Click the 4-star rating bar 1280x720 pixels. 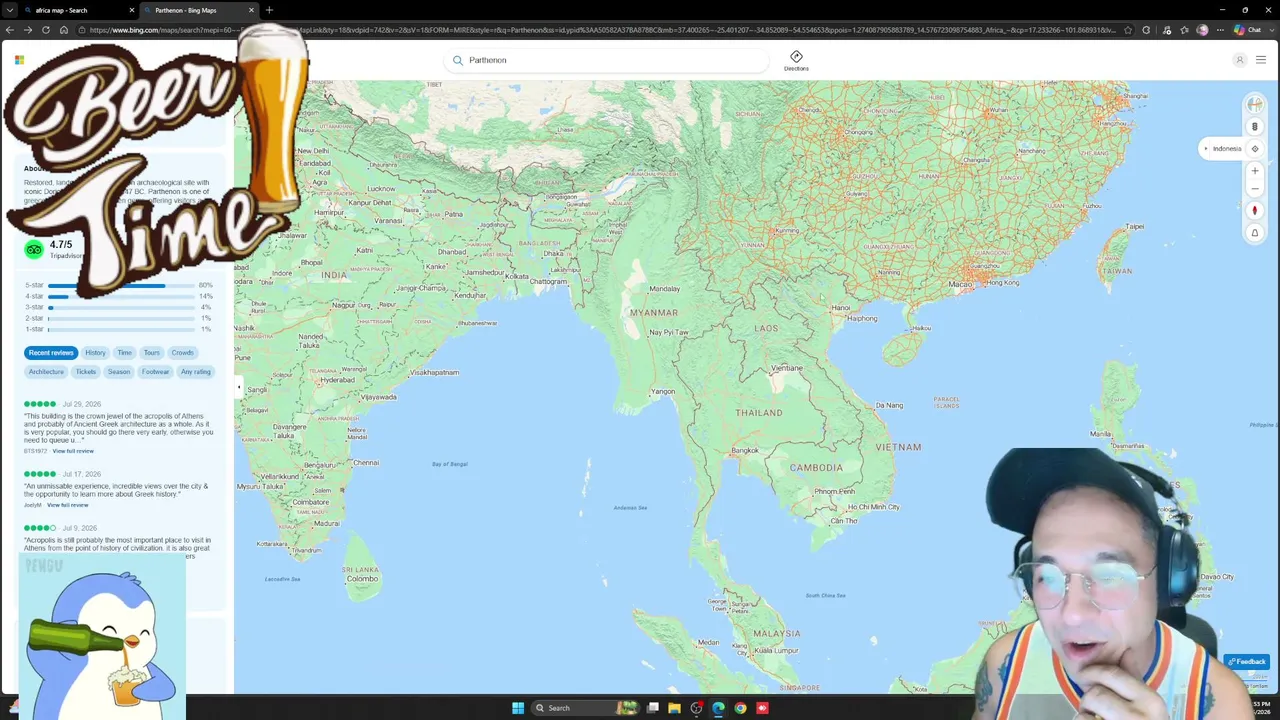click(x=121, y=297)
